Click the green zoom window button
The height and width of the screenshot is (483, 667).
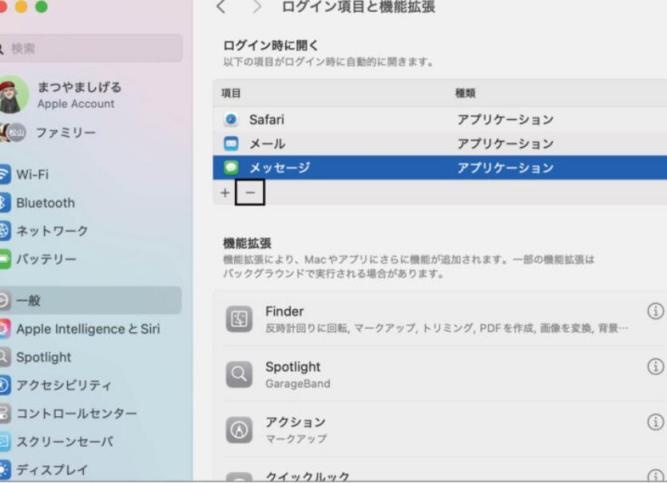(x=41, y=6)
